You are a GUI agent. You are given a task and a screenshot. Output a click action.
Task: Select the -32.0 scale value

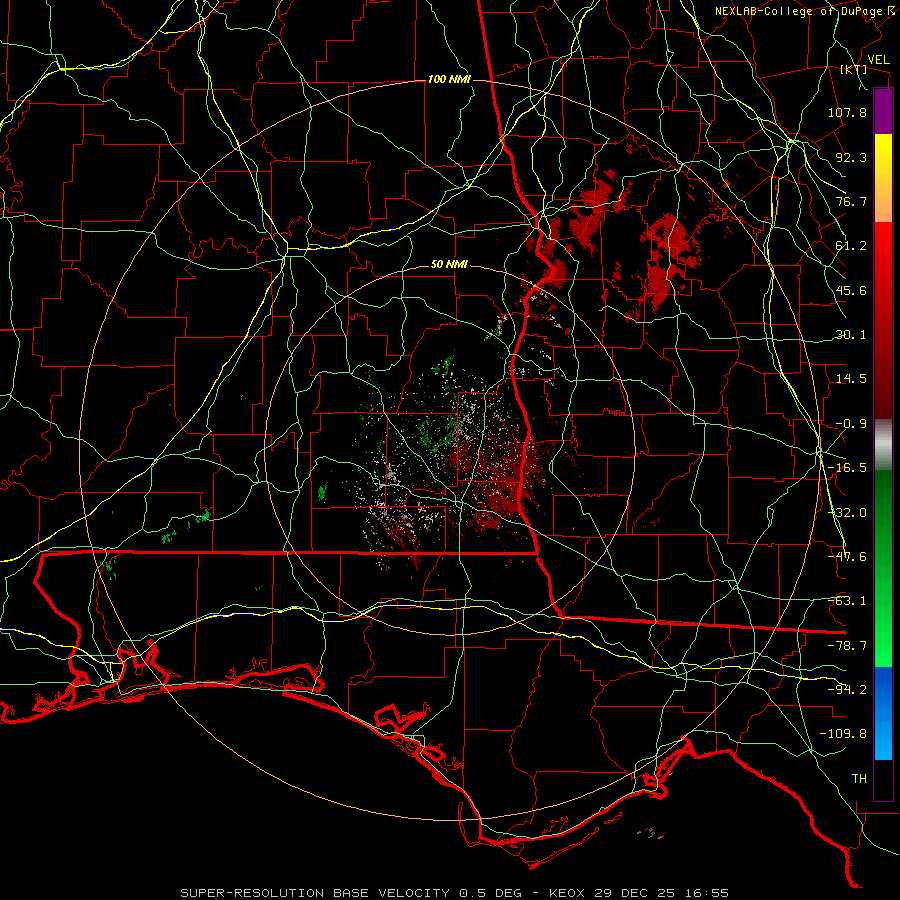[x=847, y=513]
